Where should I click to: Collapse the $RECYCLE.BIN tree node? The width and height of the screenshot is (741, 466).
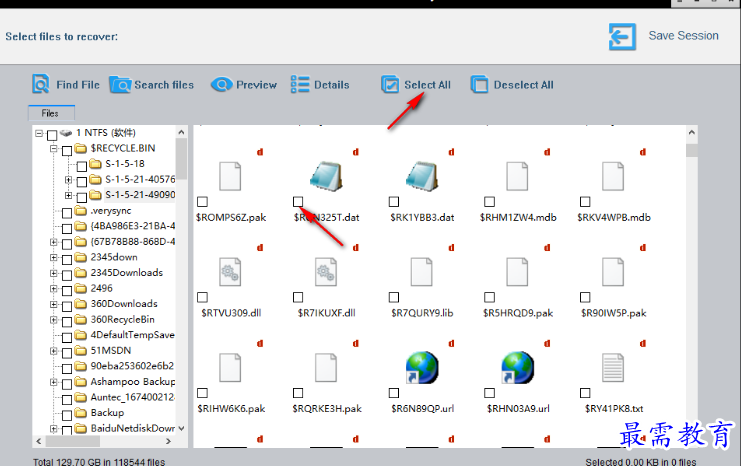(x=54, y=149)
